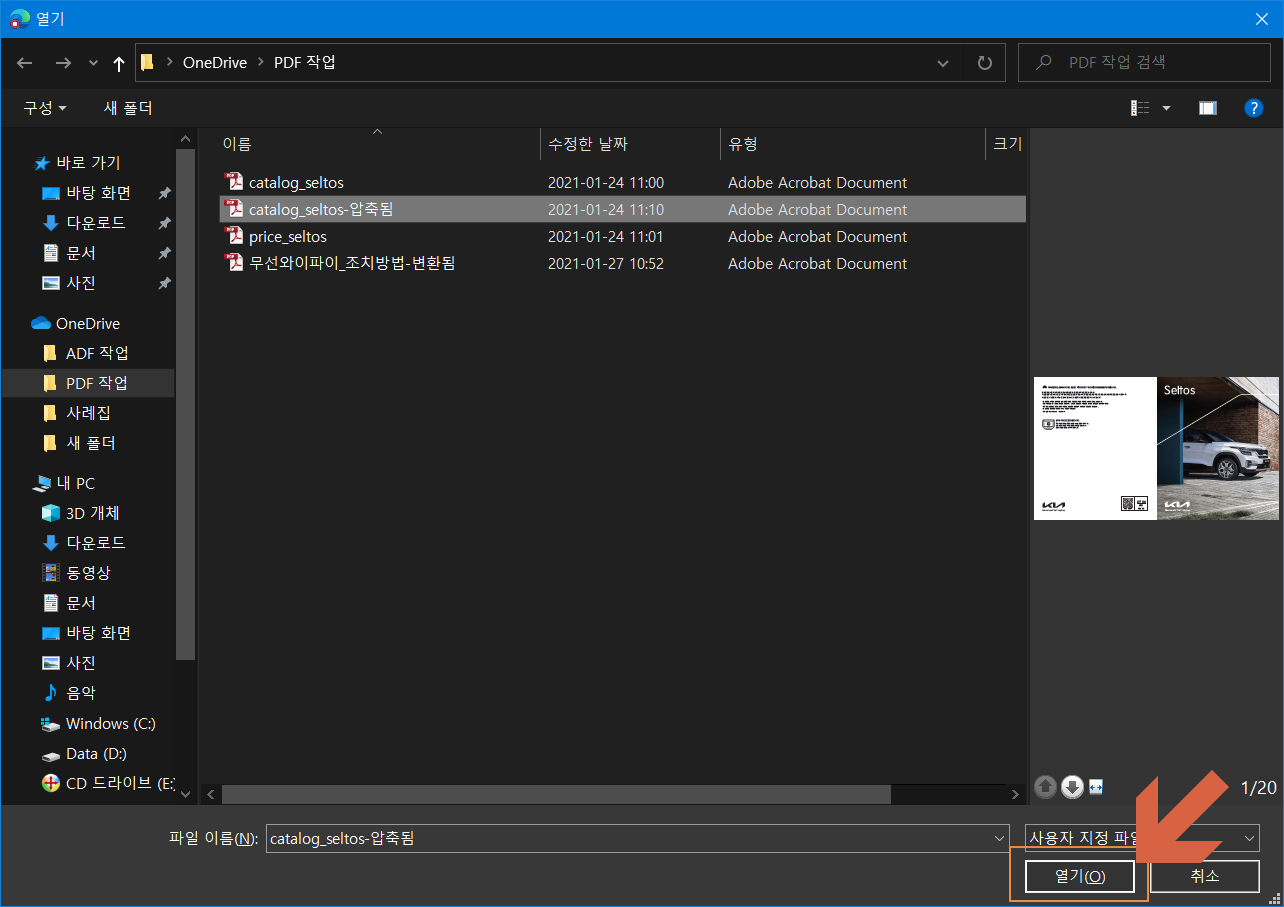Go to next preview page arrow

tap(1072, 787)
